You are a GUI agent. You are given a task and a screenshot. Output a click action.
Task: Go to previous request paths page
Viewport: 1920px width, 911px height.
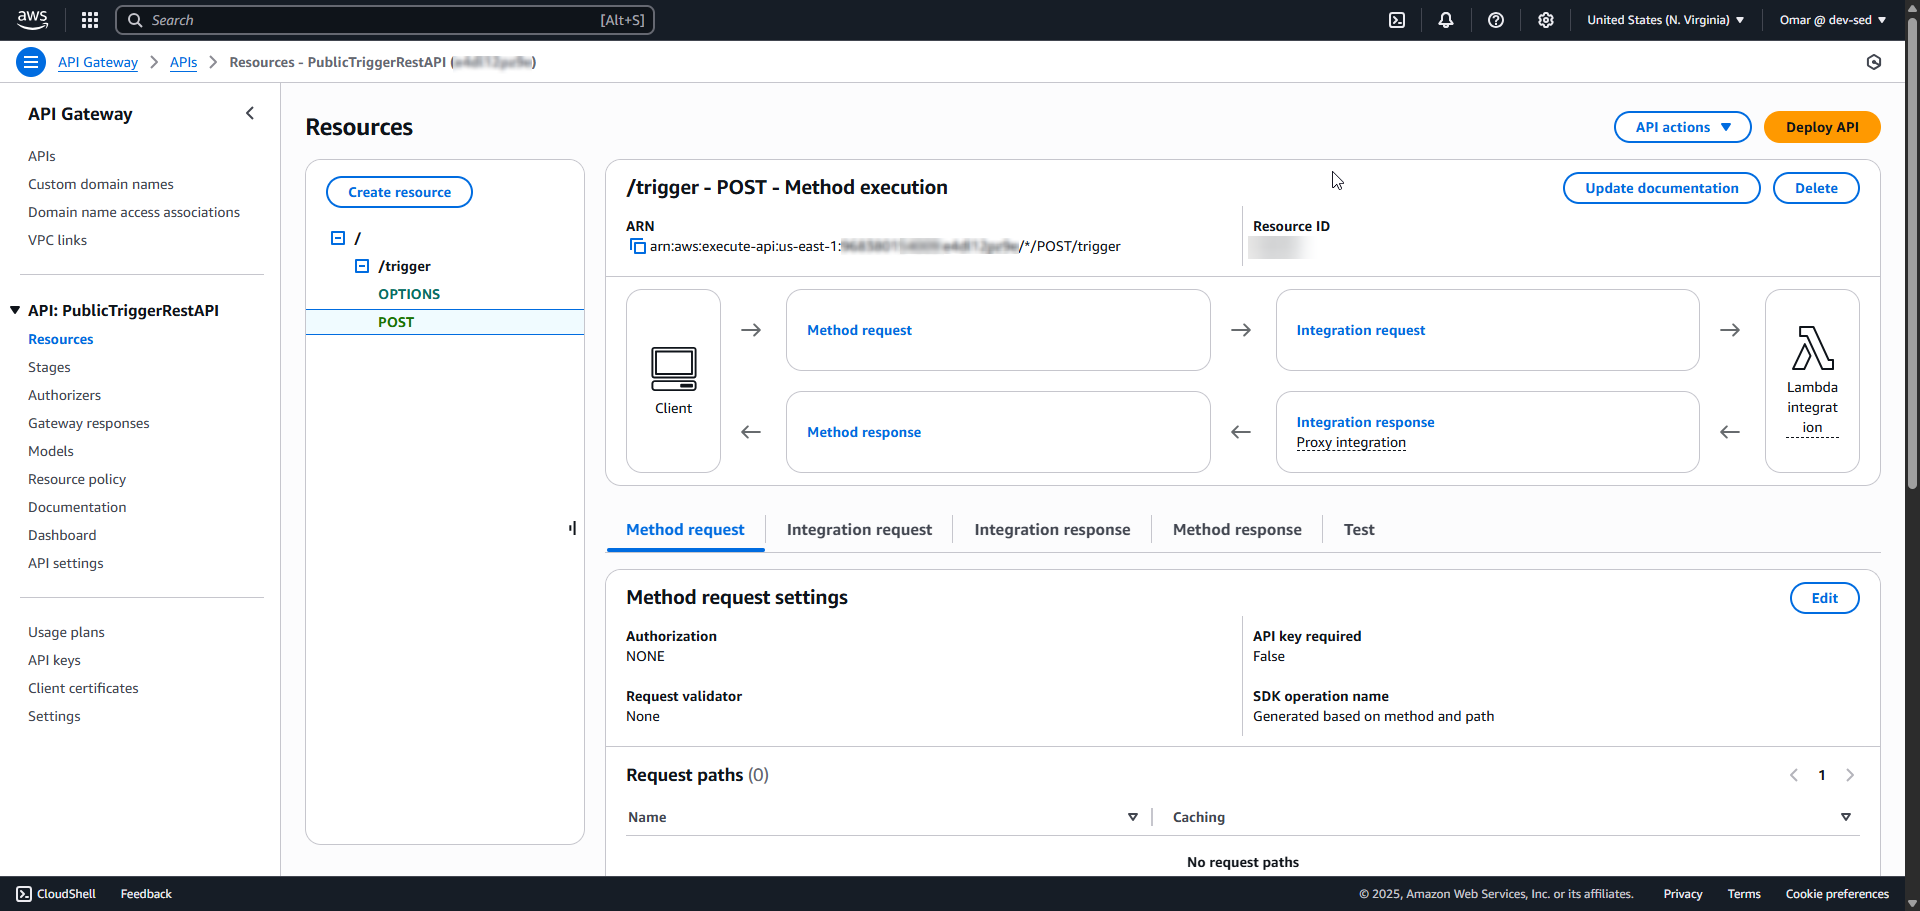click(x=1794, y=775)
